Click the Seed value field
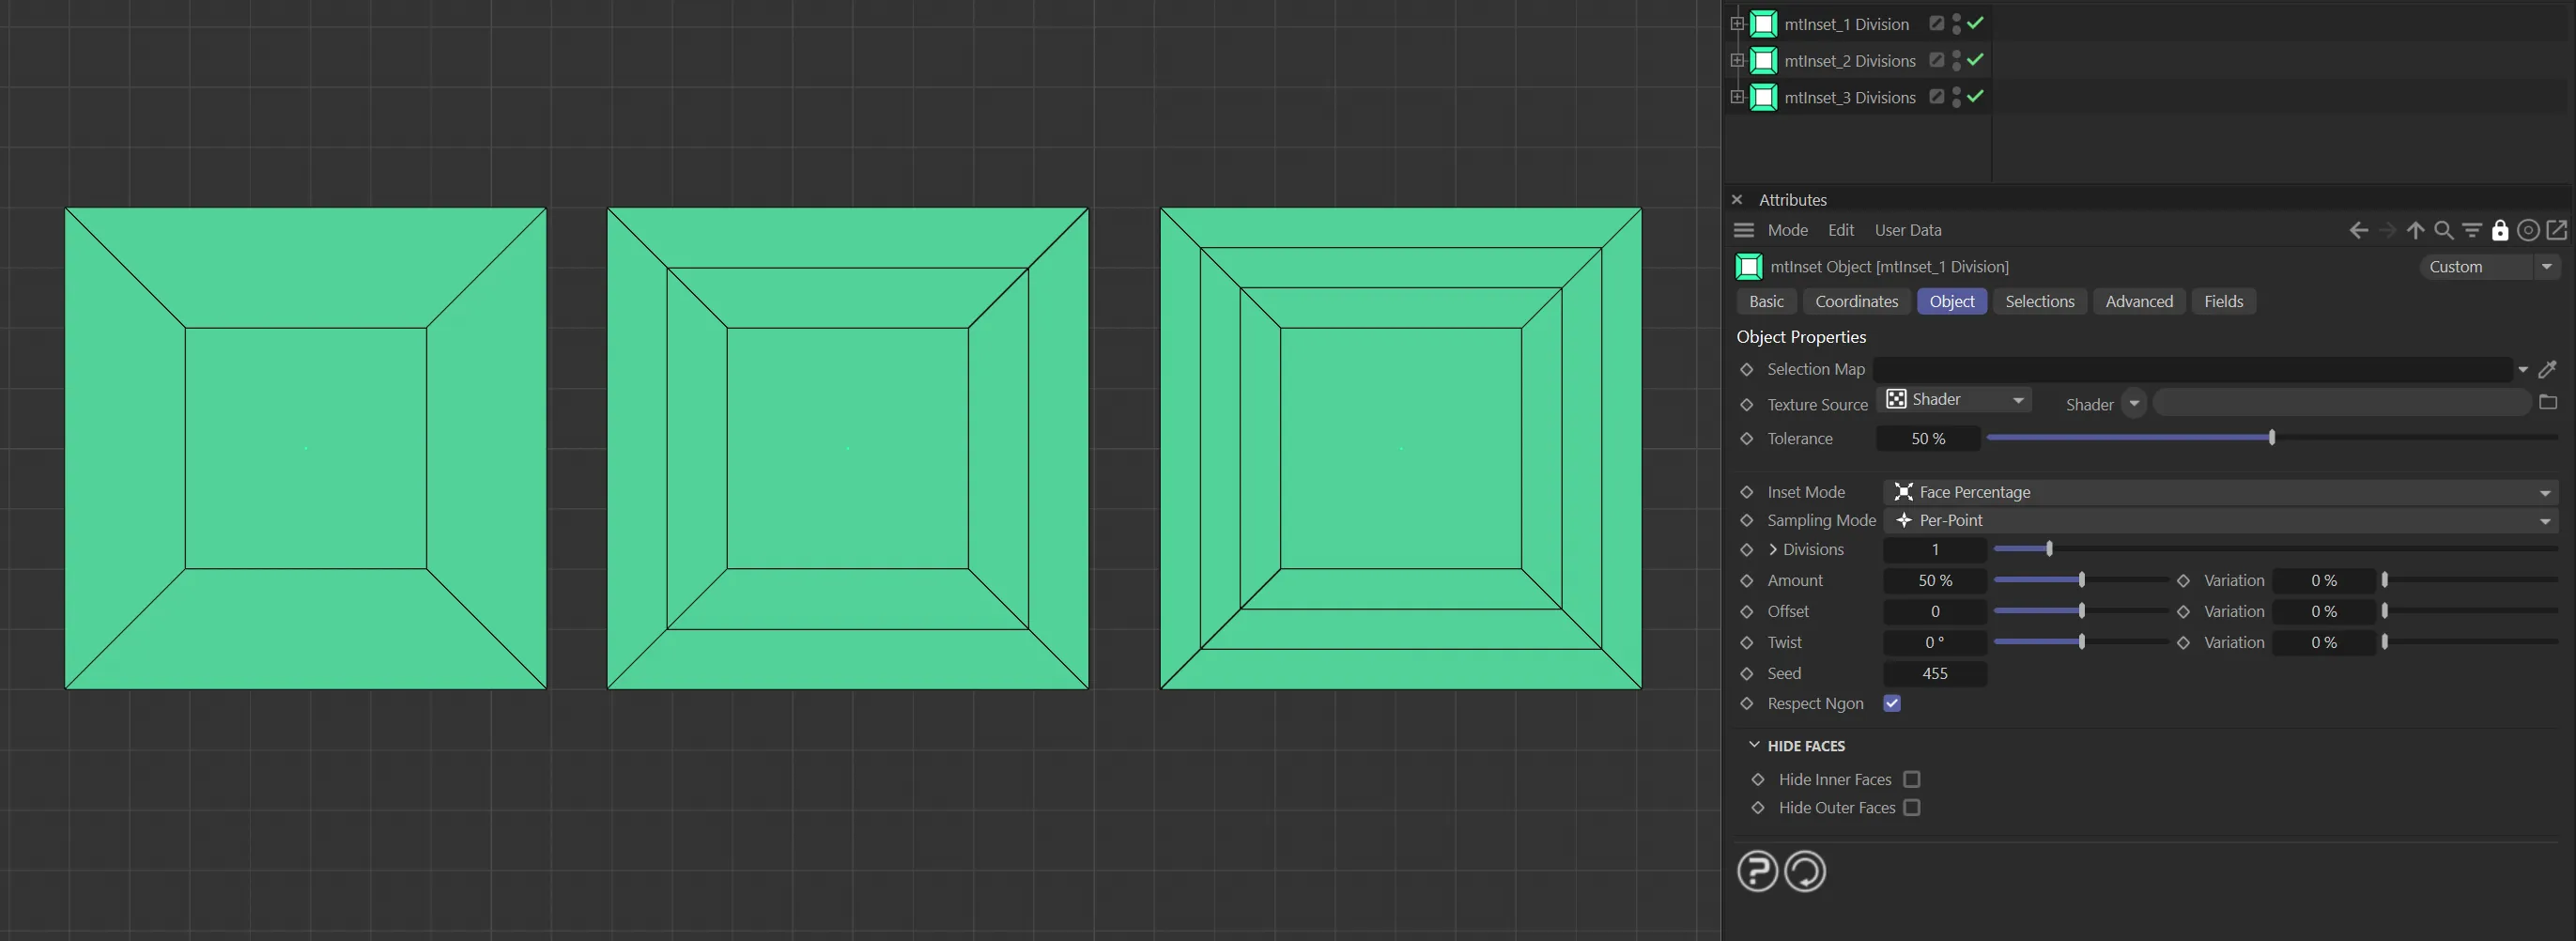Screen dimensions: 2576x941 point(1934,674)
